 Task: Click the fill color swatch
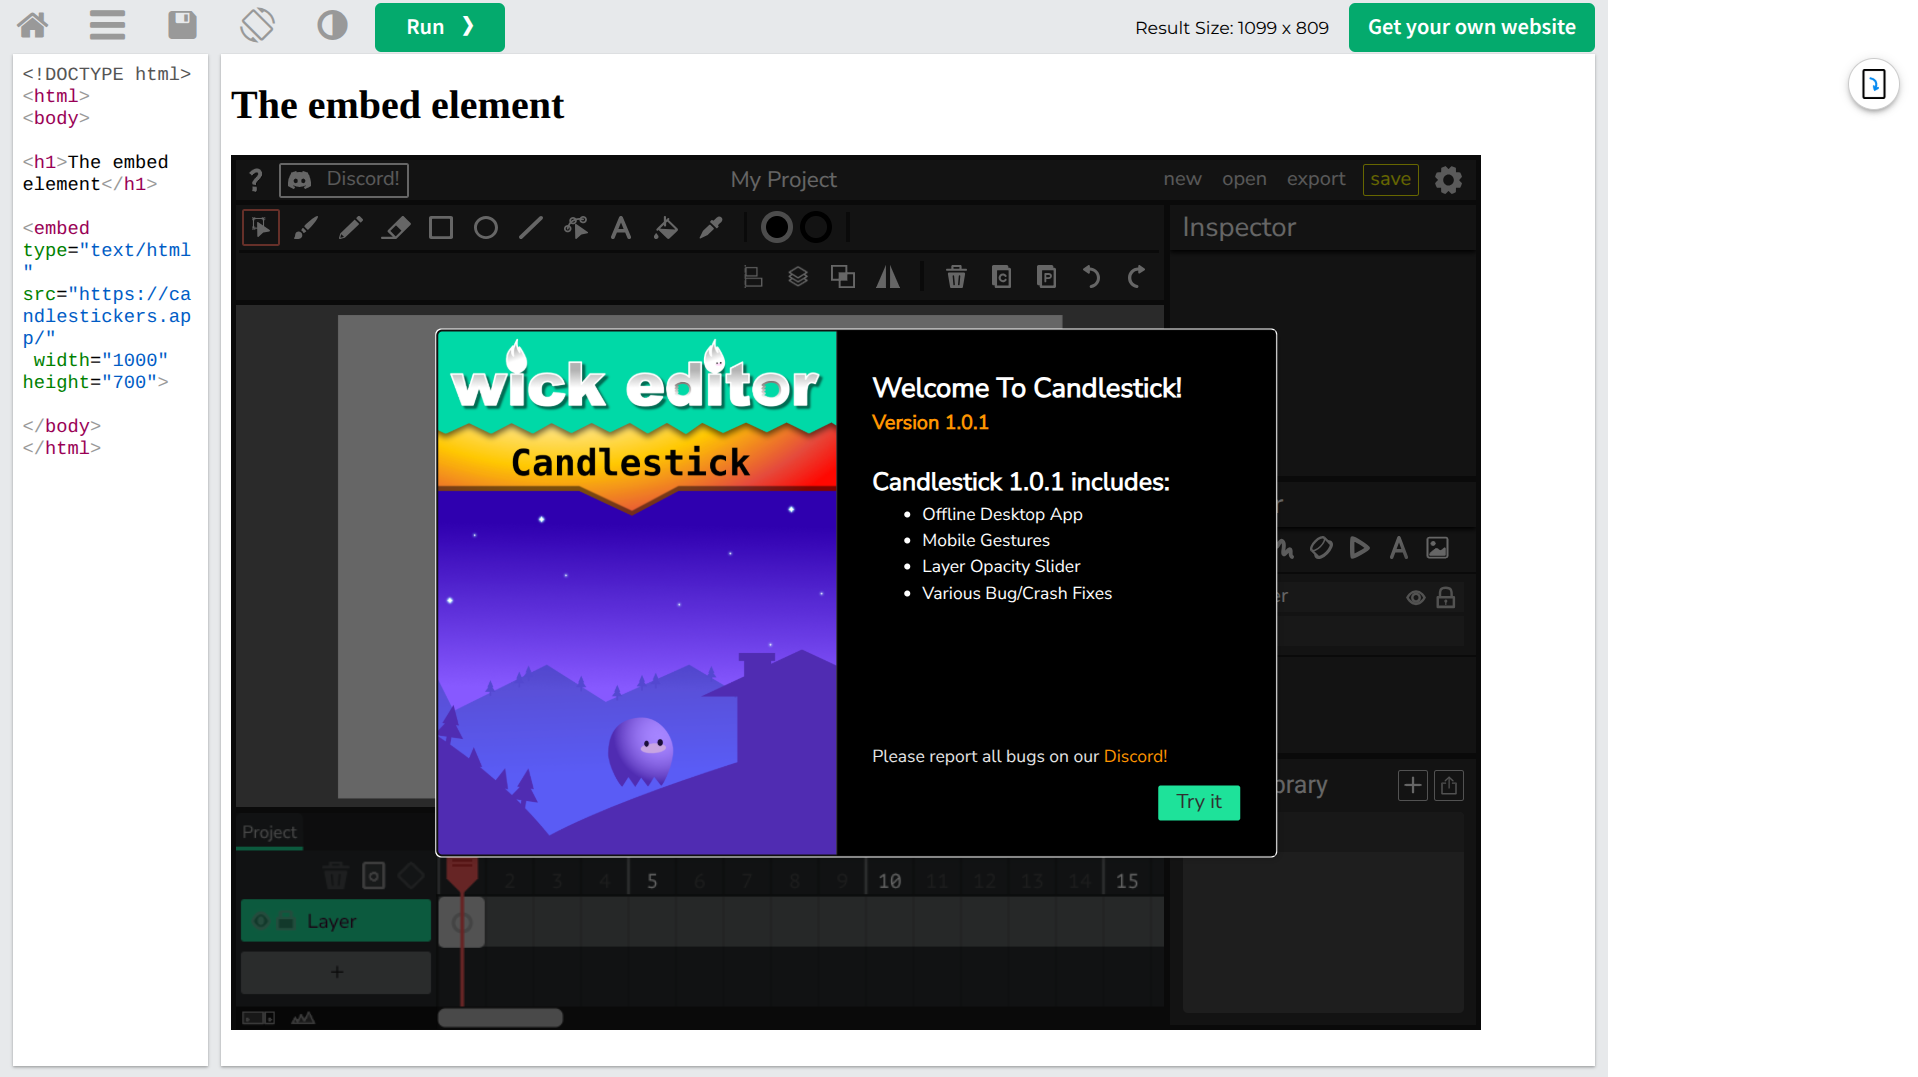tap(776, 228)
